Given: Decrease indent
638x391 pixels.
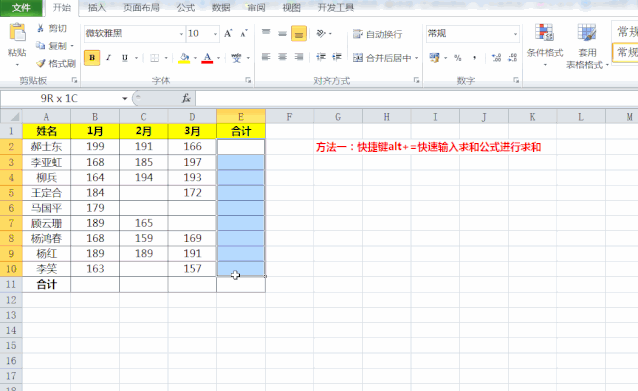Looking at the screenshot, I should [x=321, y=57].
